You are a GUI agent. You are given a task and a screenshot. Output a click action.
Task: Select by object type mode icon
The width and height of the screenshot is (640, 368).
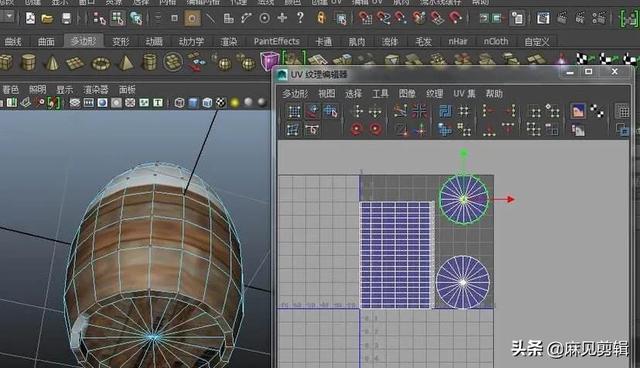(x=118, y=18)
